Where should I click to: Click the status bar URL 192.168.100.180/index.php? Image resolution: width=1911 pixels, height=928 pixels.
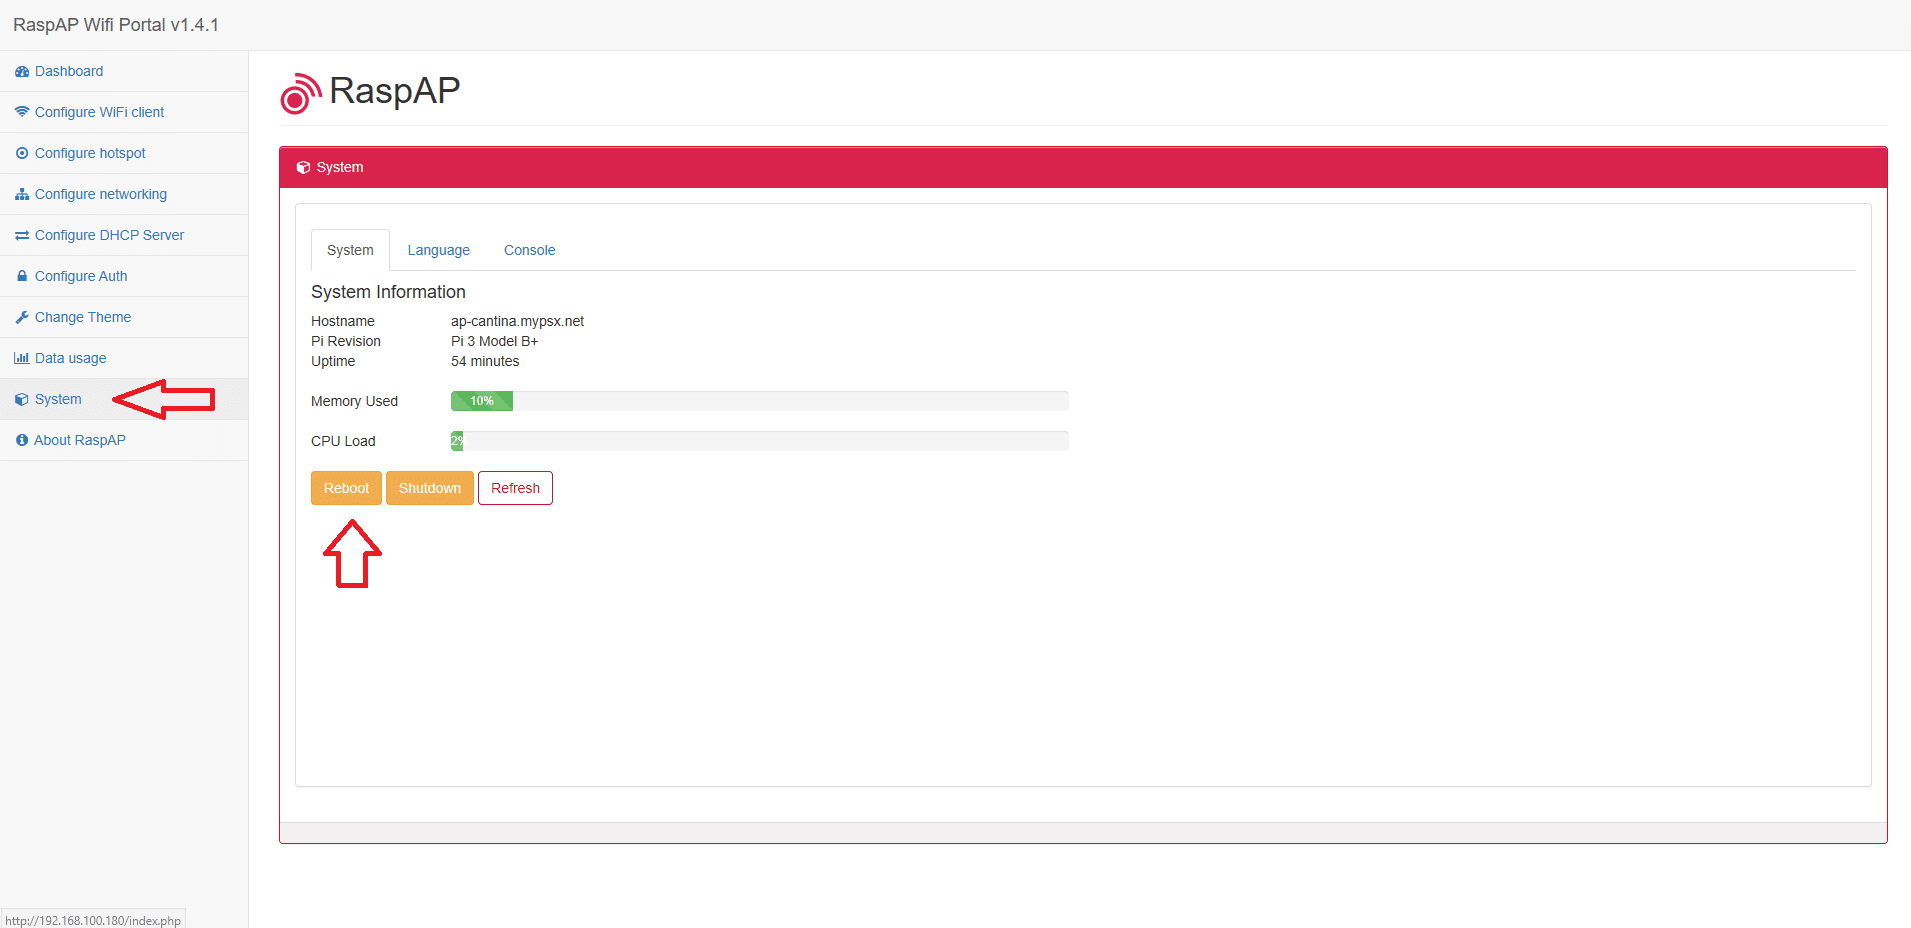(93, 921)
